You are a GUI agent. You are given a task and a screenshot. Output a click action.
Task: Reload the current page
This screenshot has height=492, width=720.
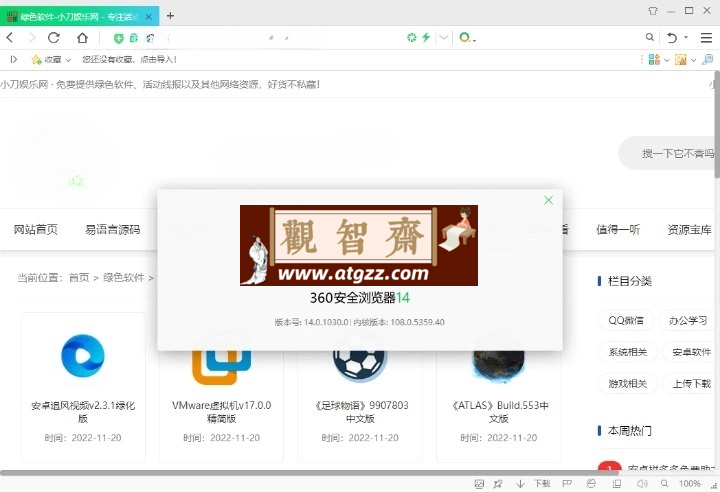[54, 38]
